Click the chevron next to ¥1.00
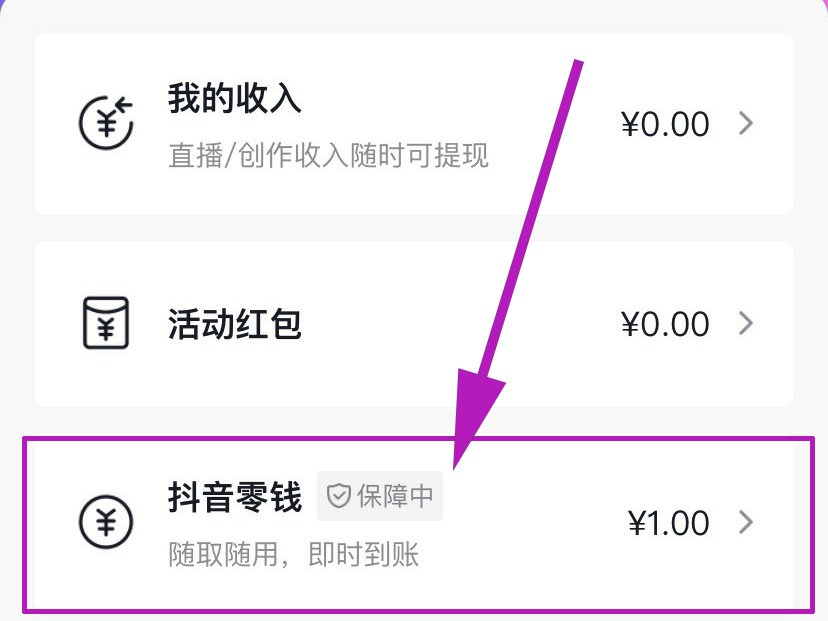Screen dimensions: 828x621 [746, 522]
